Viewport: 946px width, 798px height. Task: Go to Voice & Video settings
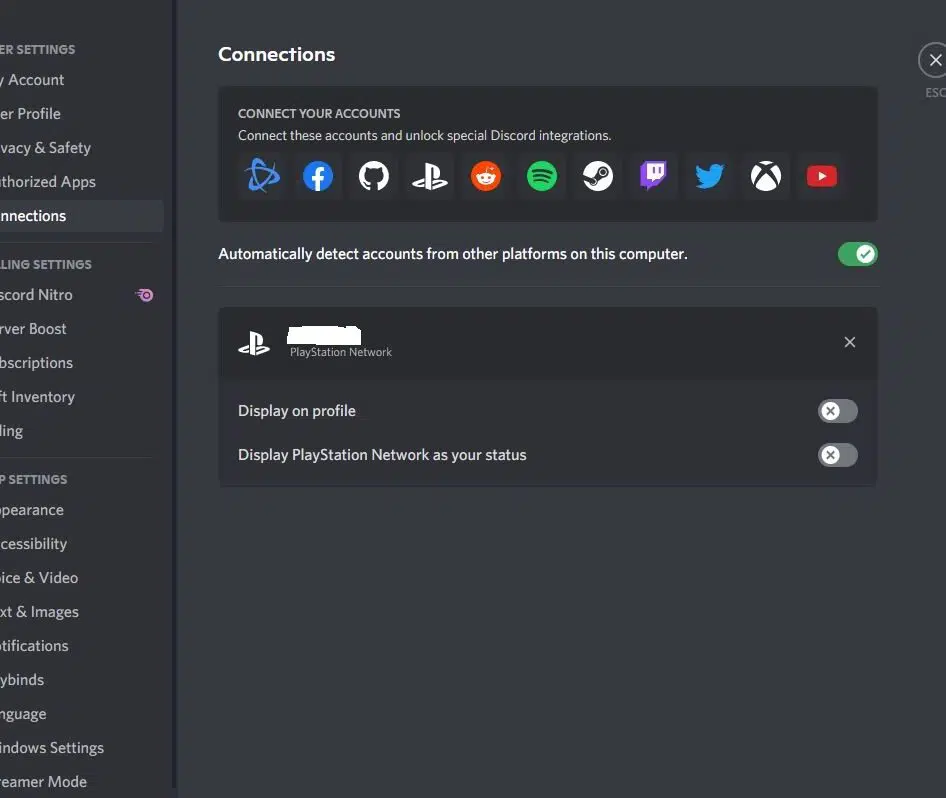(x=79, y=578)
